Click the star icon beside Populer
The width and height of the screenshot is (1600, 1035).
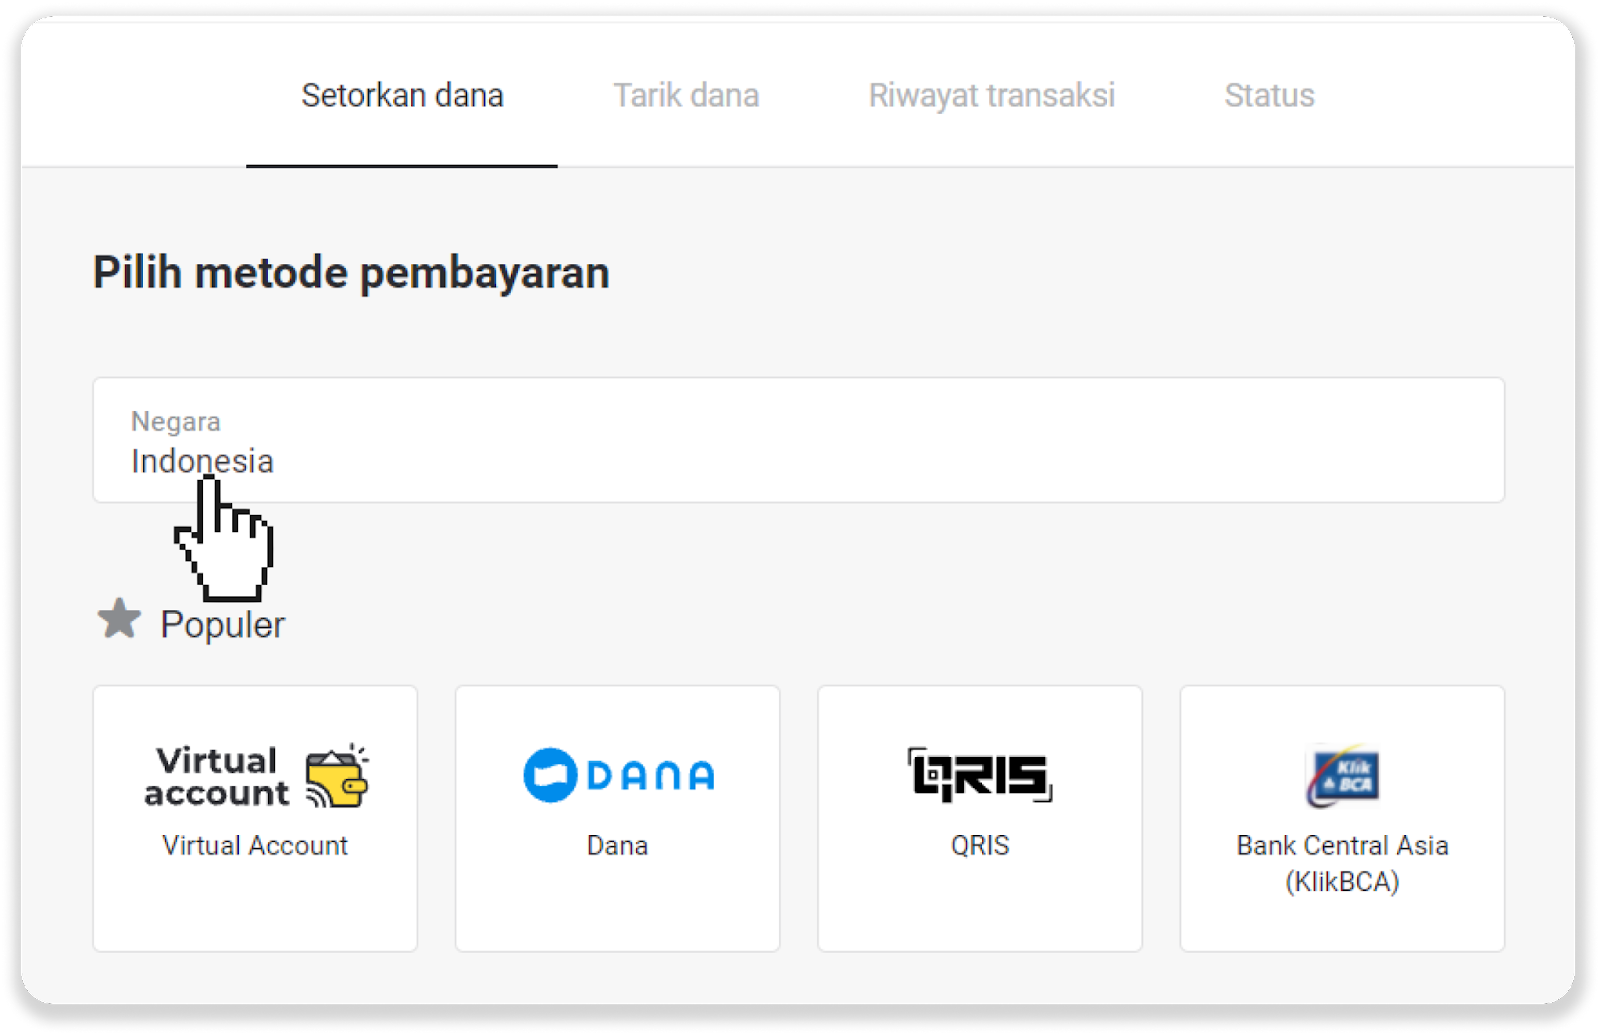[119, 619]
